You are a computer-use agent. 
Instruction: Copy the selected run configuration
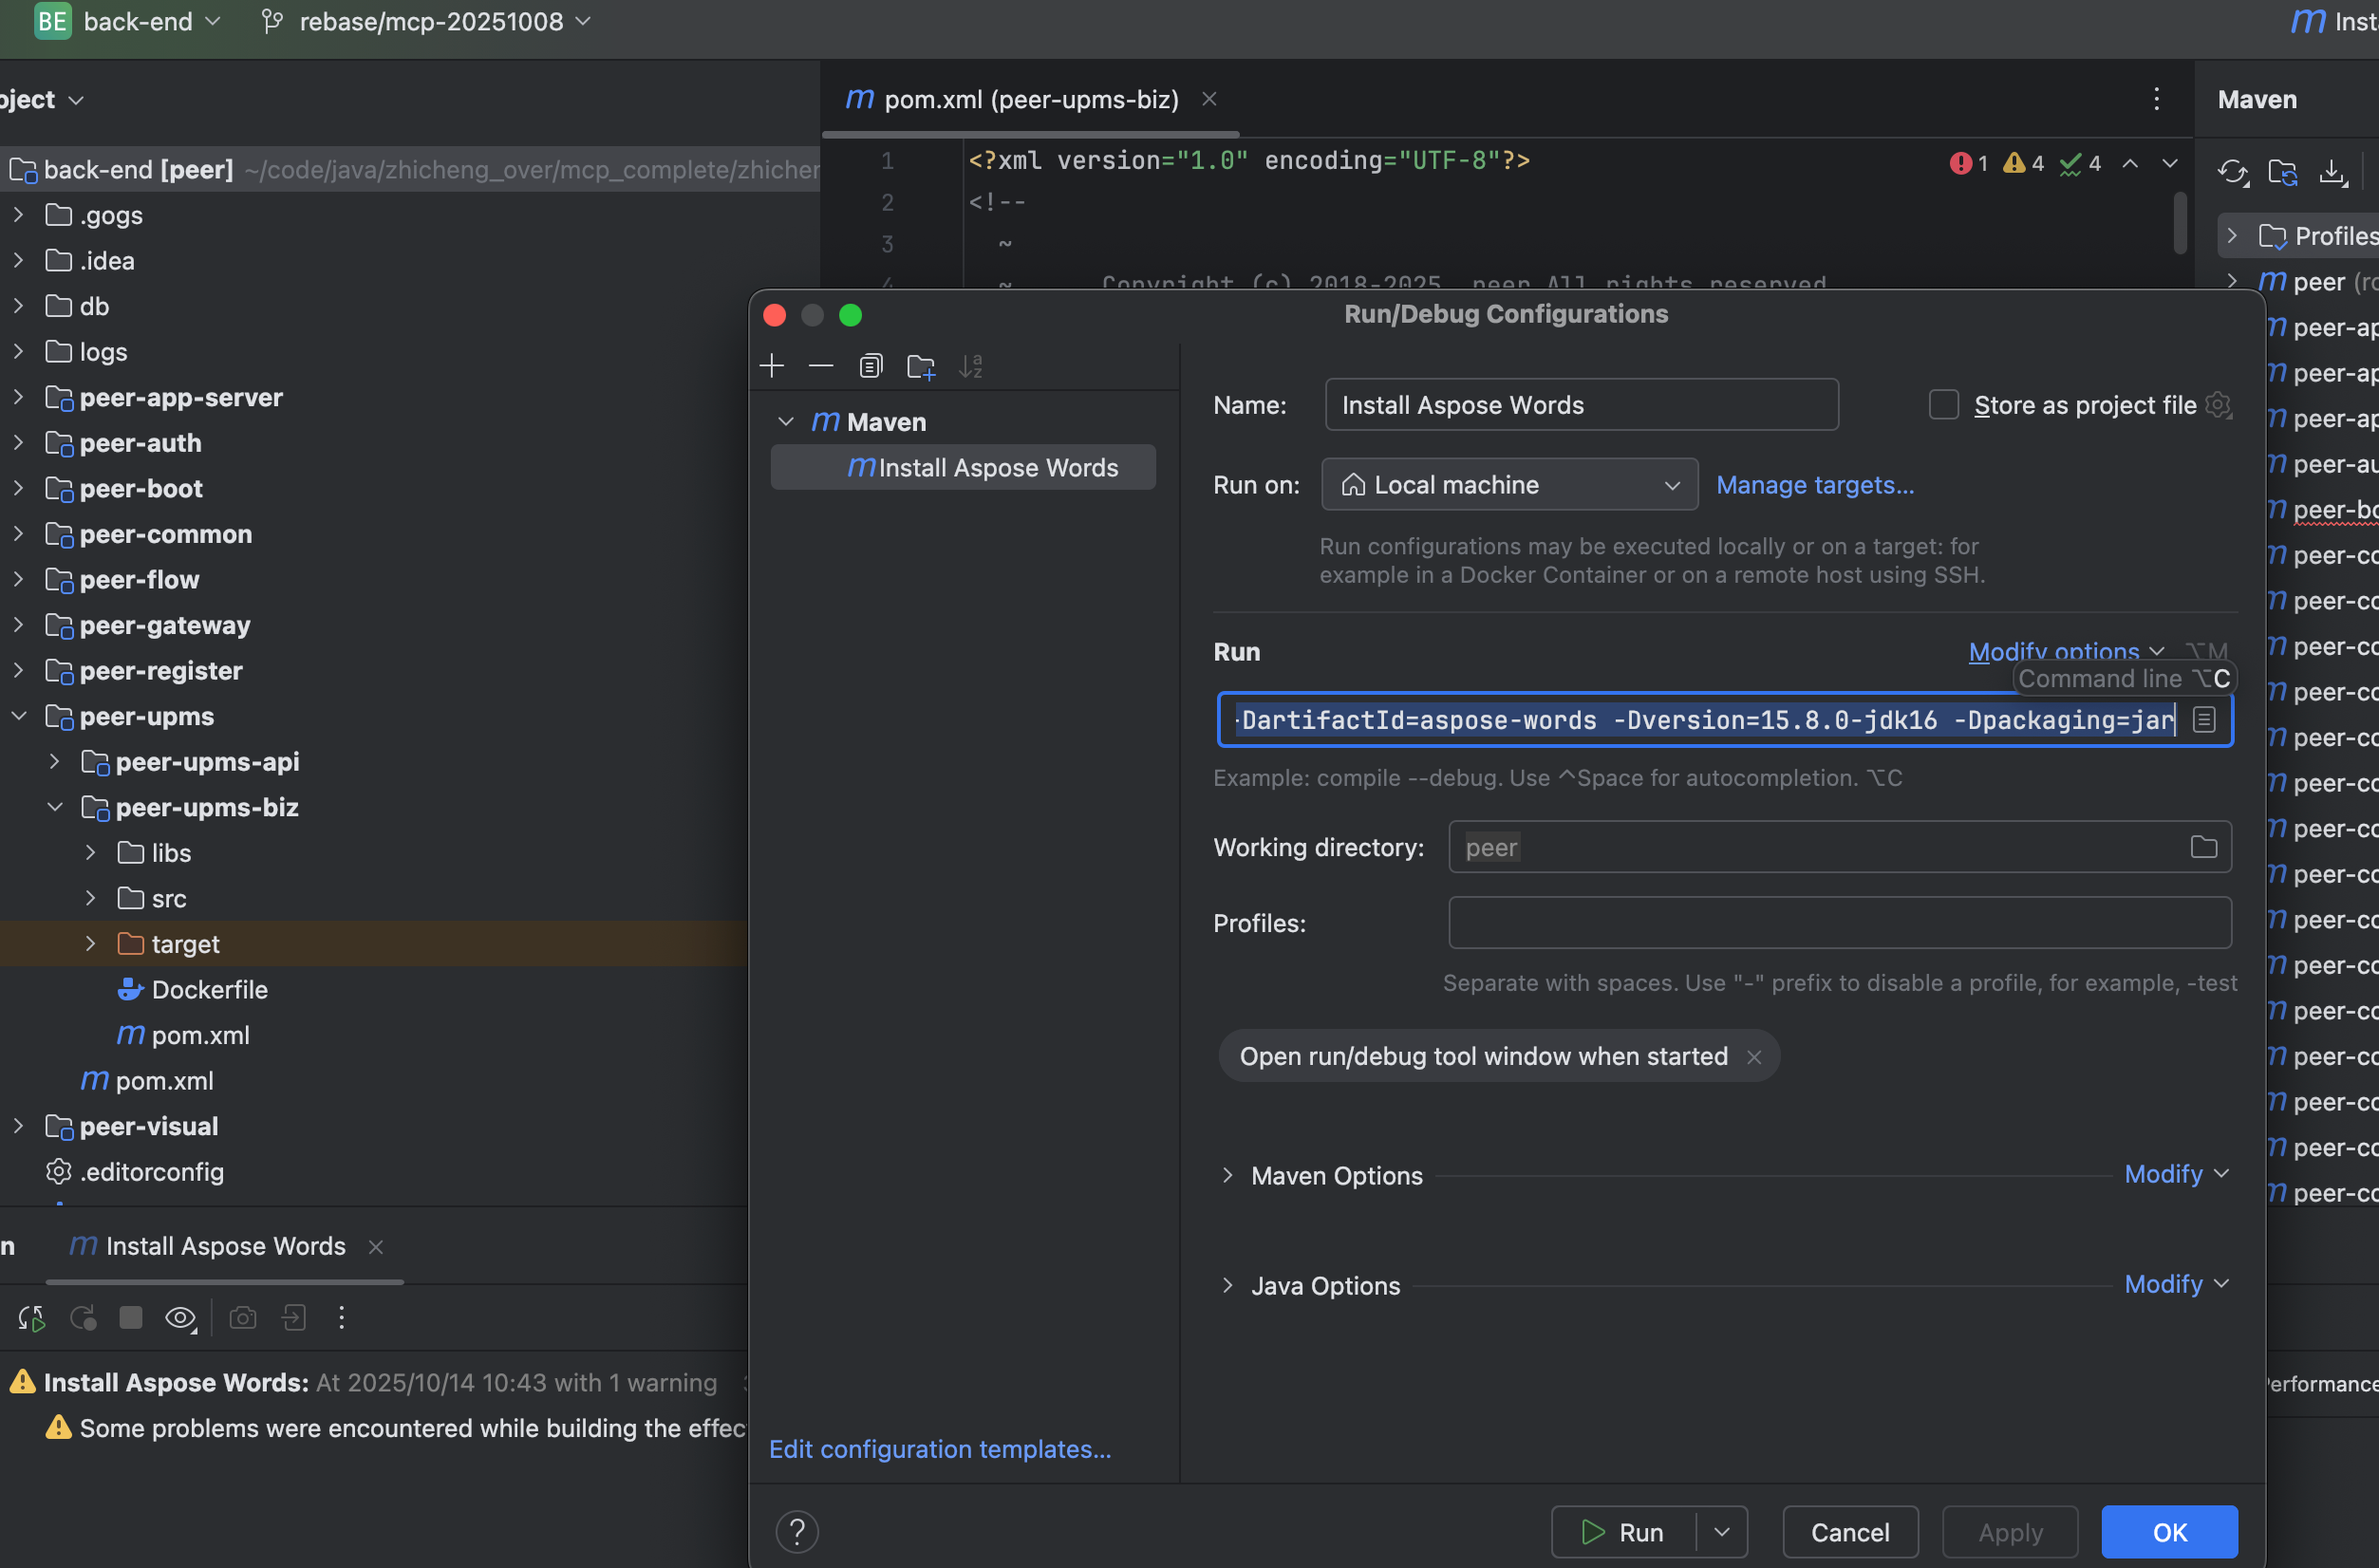[x=870, y=366]
